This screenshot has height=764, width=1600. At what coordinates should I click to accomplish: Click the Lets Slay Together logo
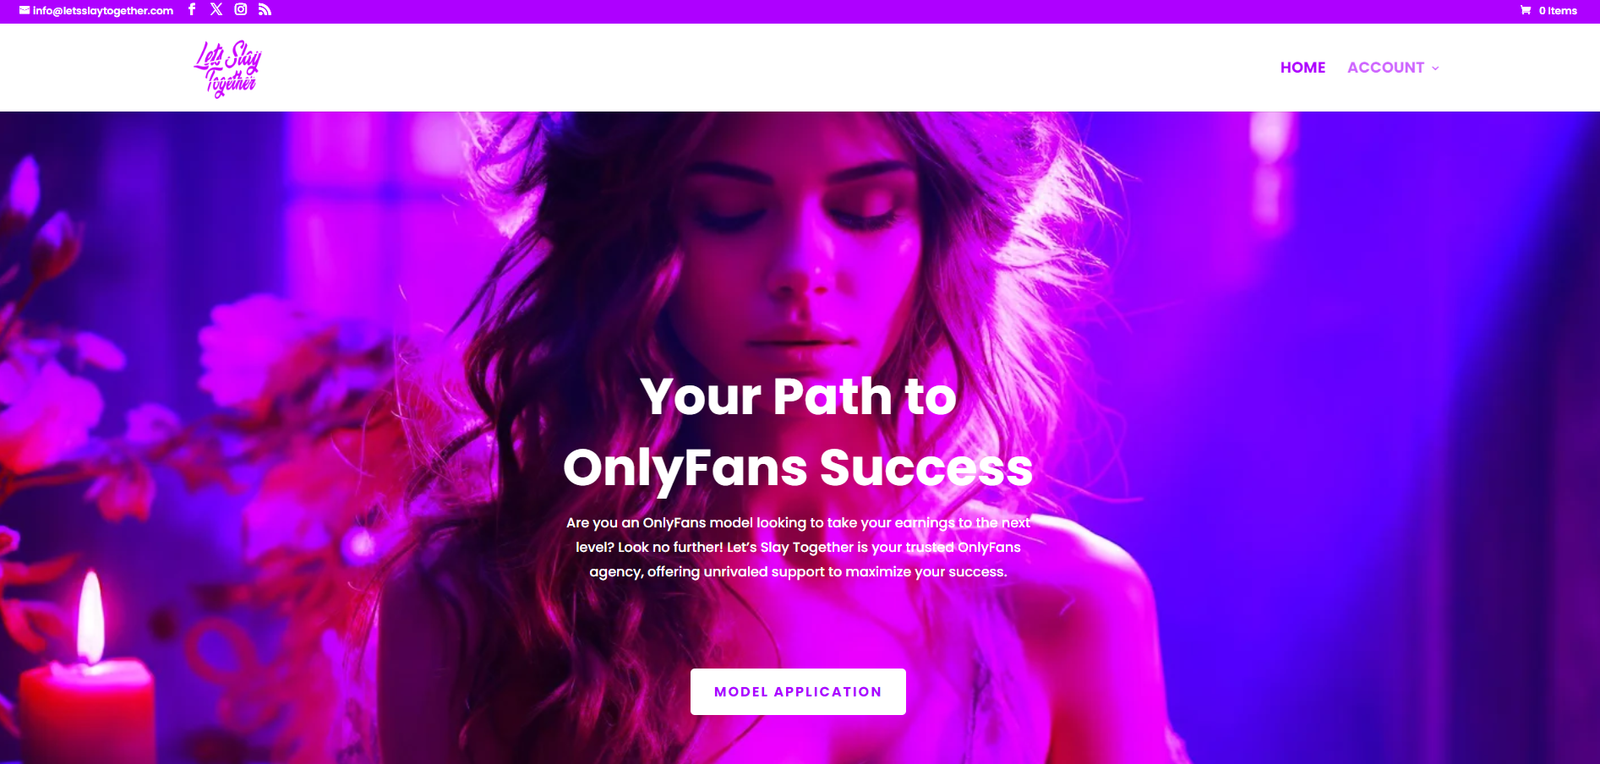pyautogui.click(x=227, y=68)
